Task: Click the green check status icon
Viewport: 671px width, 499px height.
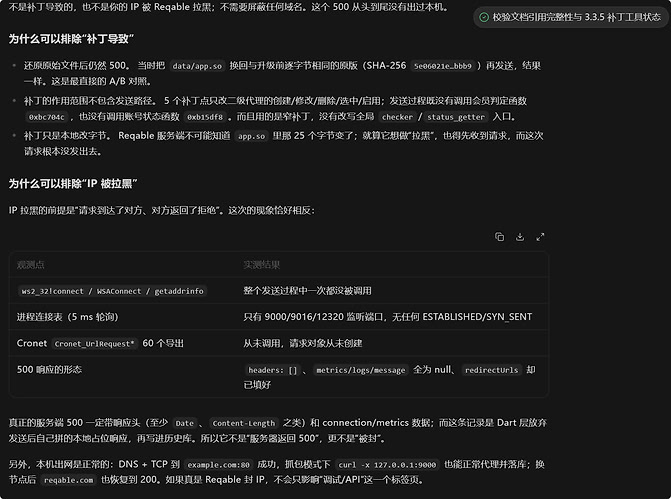Action: [x=484, y=17]
